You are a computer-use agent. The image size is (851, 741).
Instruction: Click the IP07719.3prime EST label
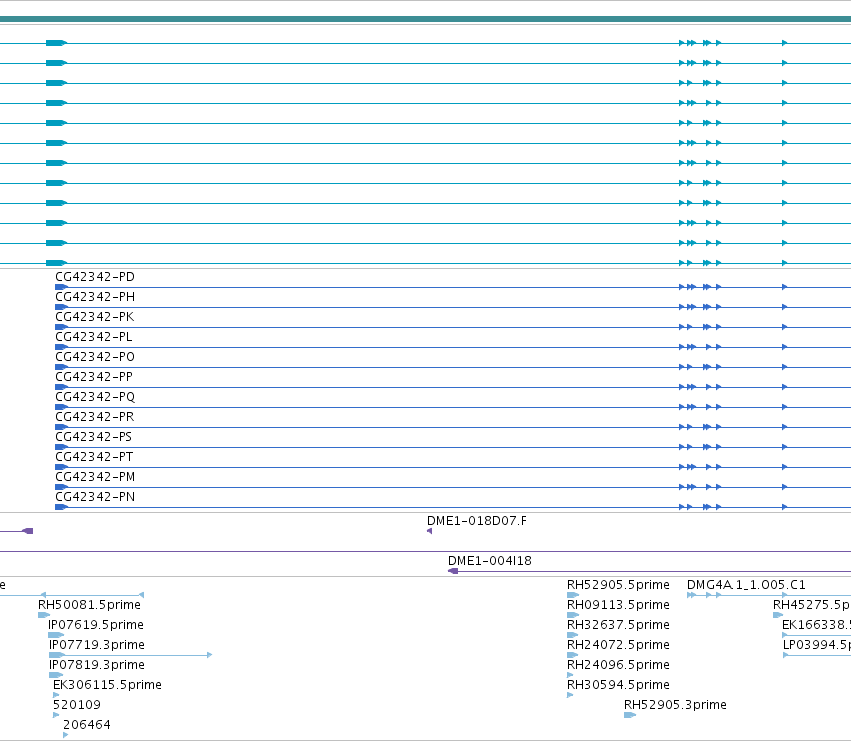point(97,645)
